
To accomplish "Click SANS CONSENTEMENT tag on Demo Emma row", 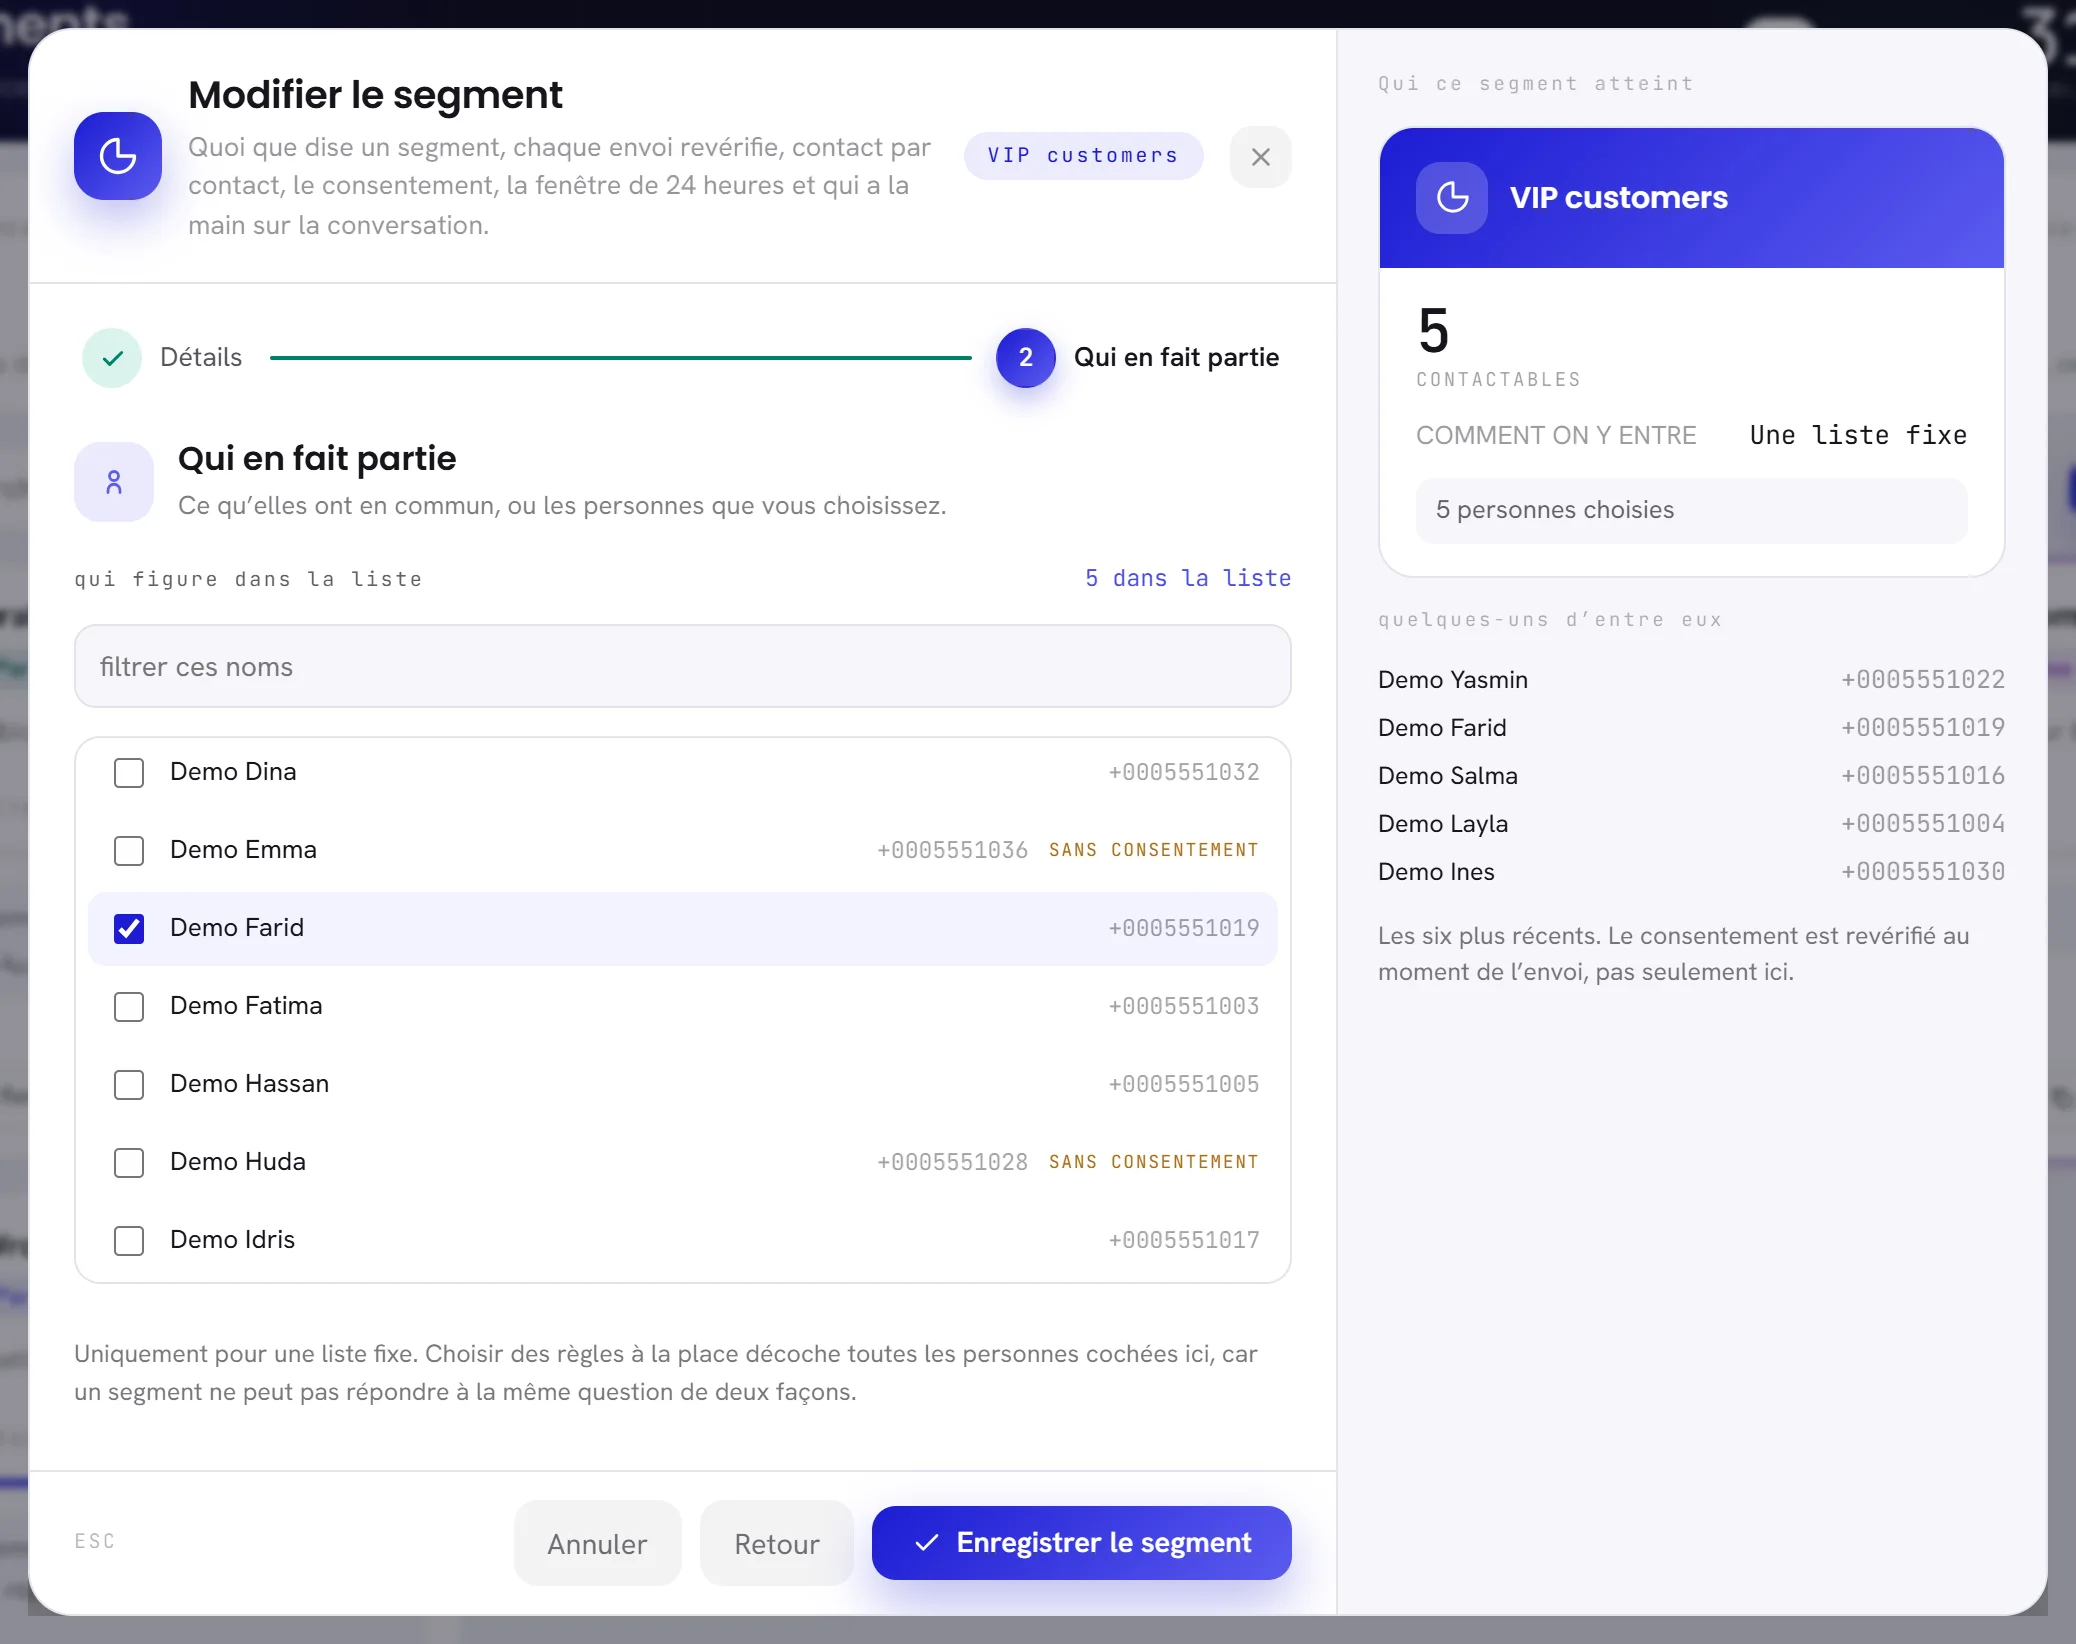I will 1153,850.
